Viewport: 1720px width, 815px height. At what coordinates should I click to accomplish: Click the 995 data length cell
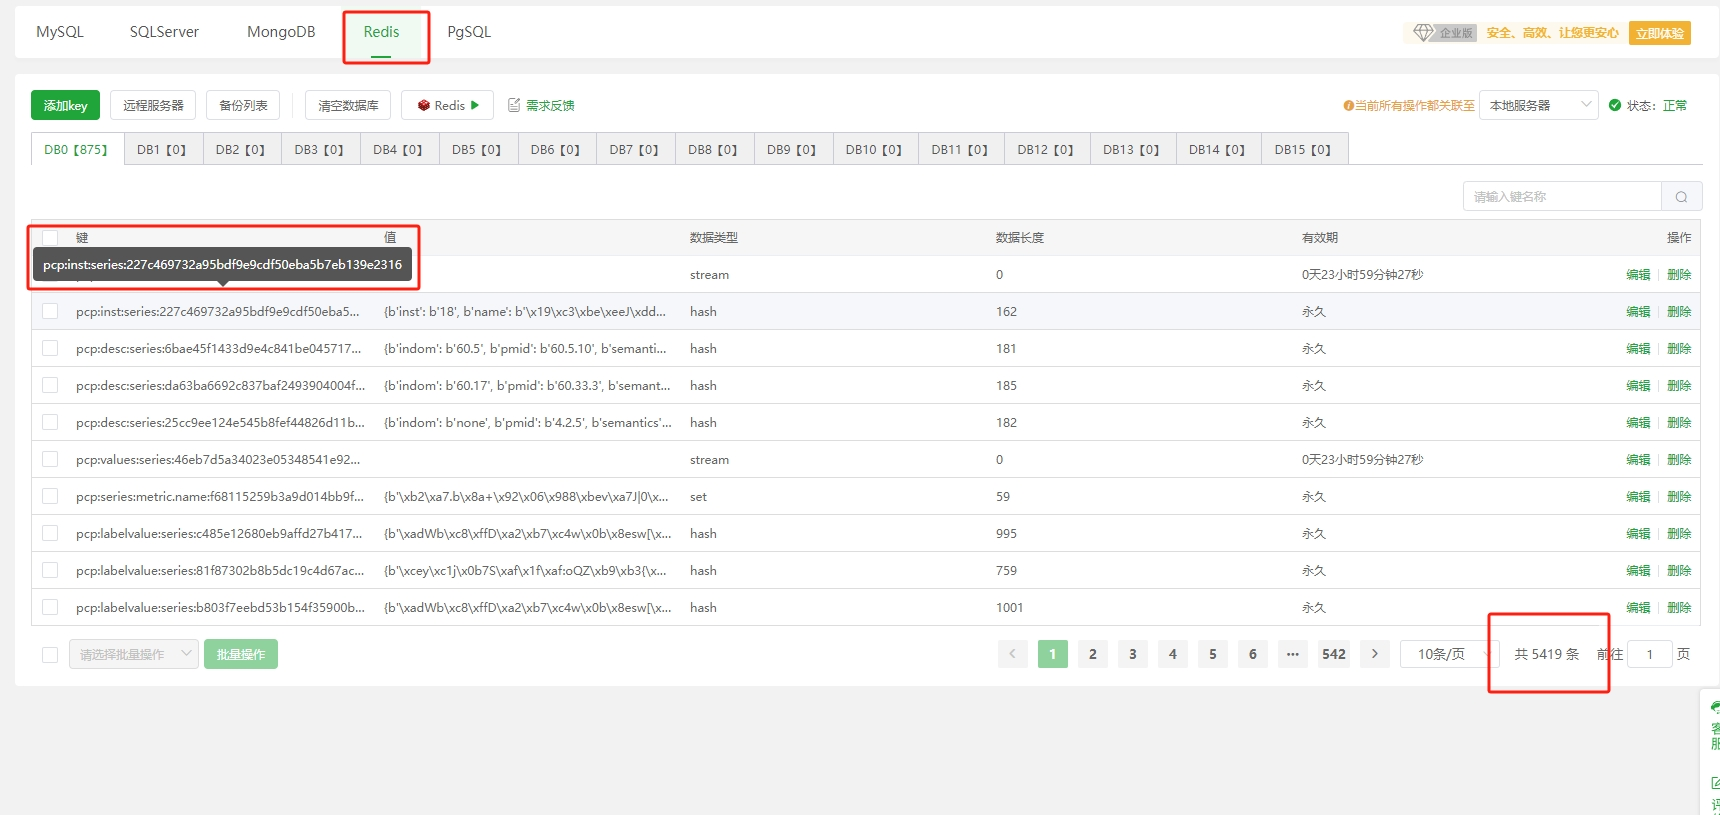[x=1007, y=533]
